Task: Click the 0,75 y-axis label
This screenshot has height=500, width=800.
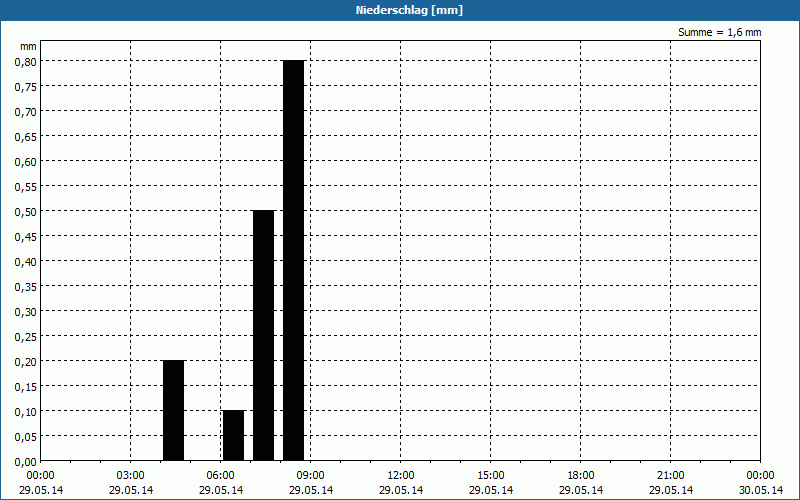Action: click(x=26, y=87)
